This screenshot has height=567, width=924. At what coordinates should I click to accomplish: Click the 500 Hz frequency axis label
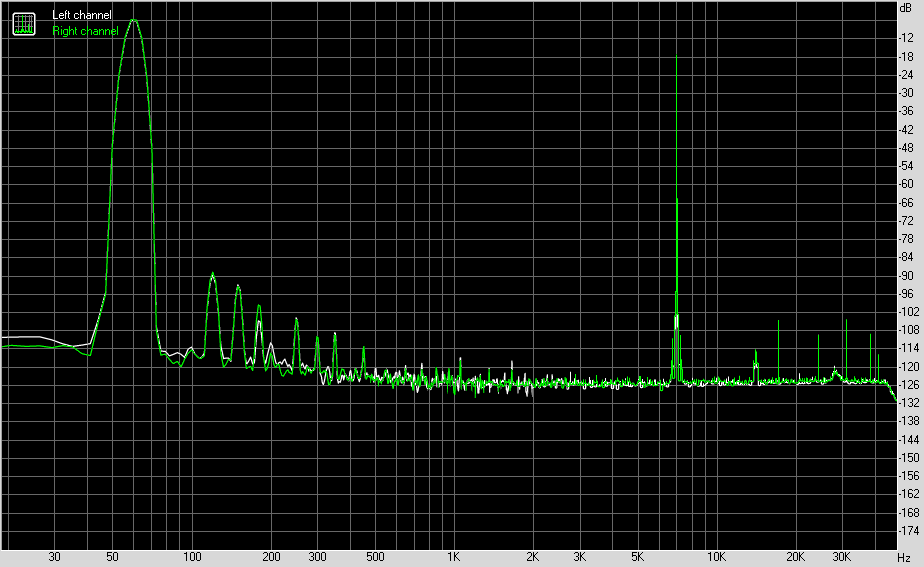pyautogui.click(x=375, y=557)
